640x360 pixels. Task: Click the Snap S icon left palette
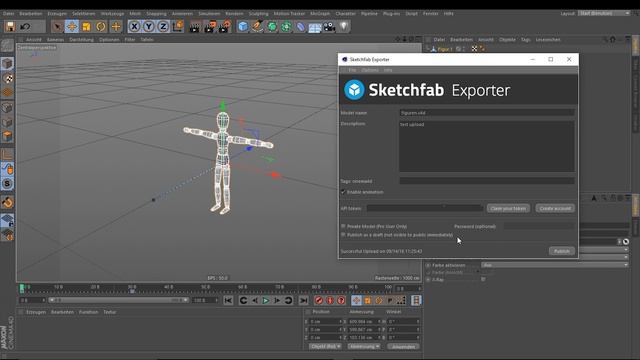(x=7, y=184)
